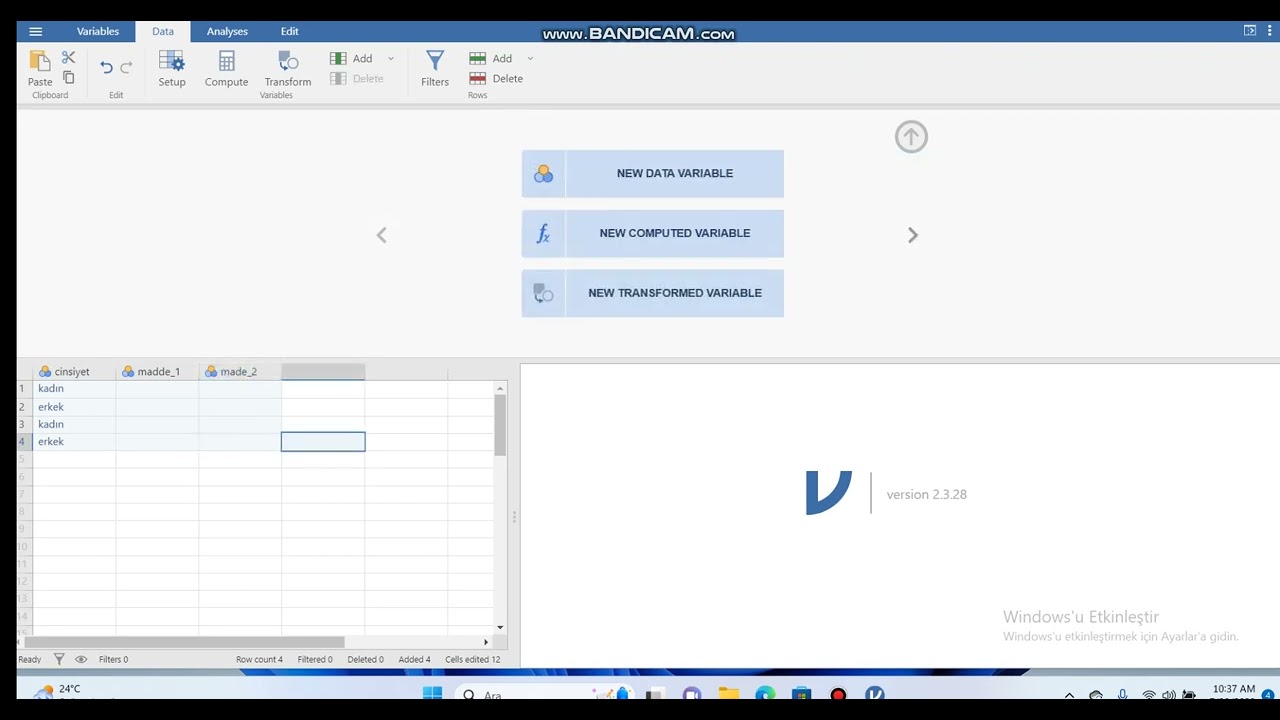Select the empty fourth column header
Viewport: 1280px width, 720px height.
323,372
